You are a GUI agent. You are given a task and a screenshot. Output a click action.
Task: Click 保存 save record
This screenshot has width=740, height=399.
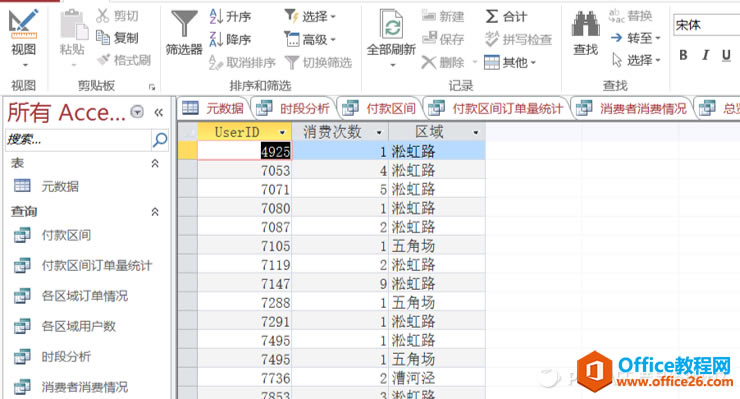(x=443, y=39)
